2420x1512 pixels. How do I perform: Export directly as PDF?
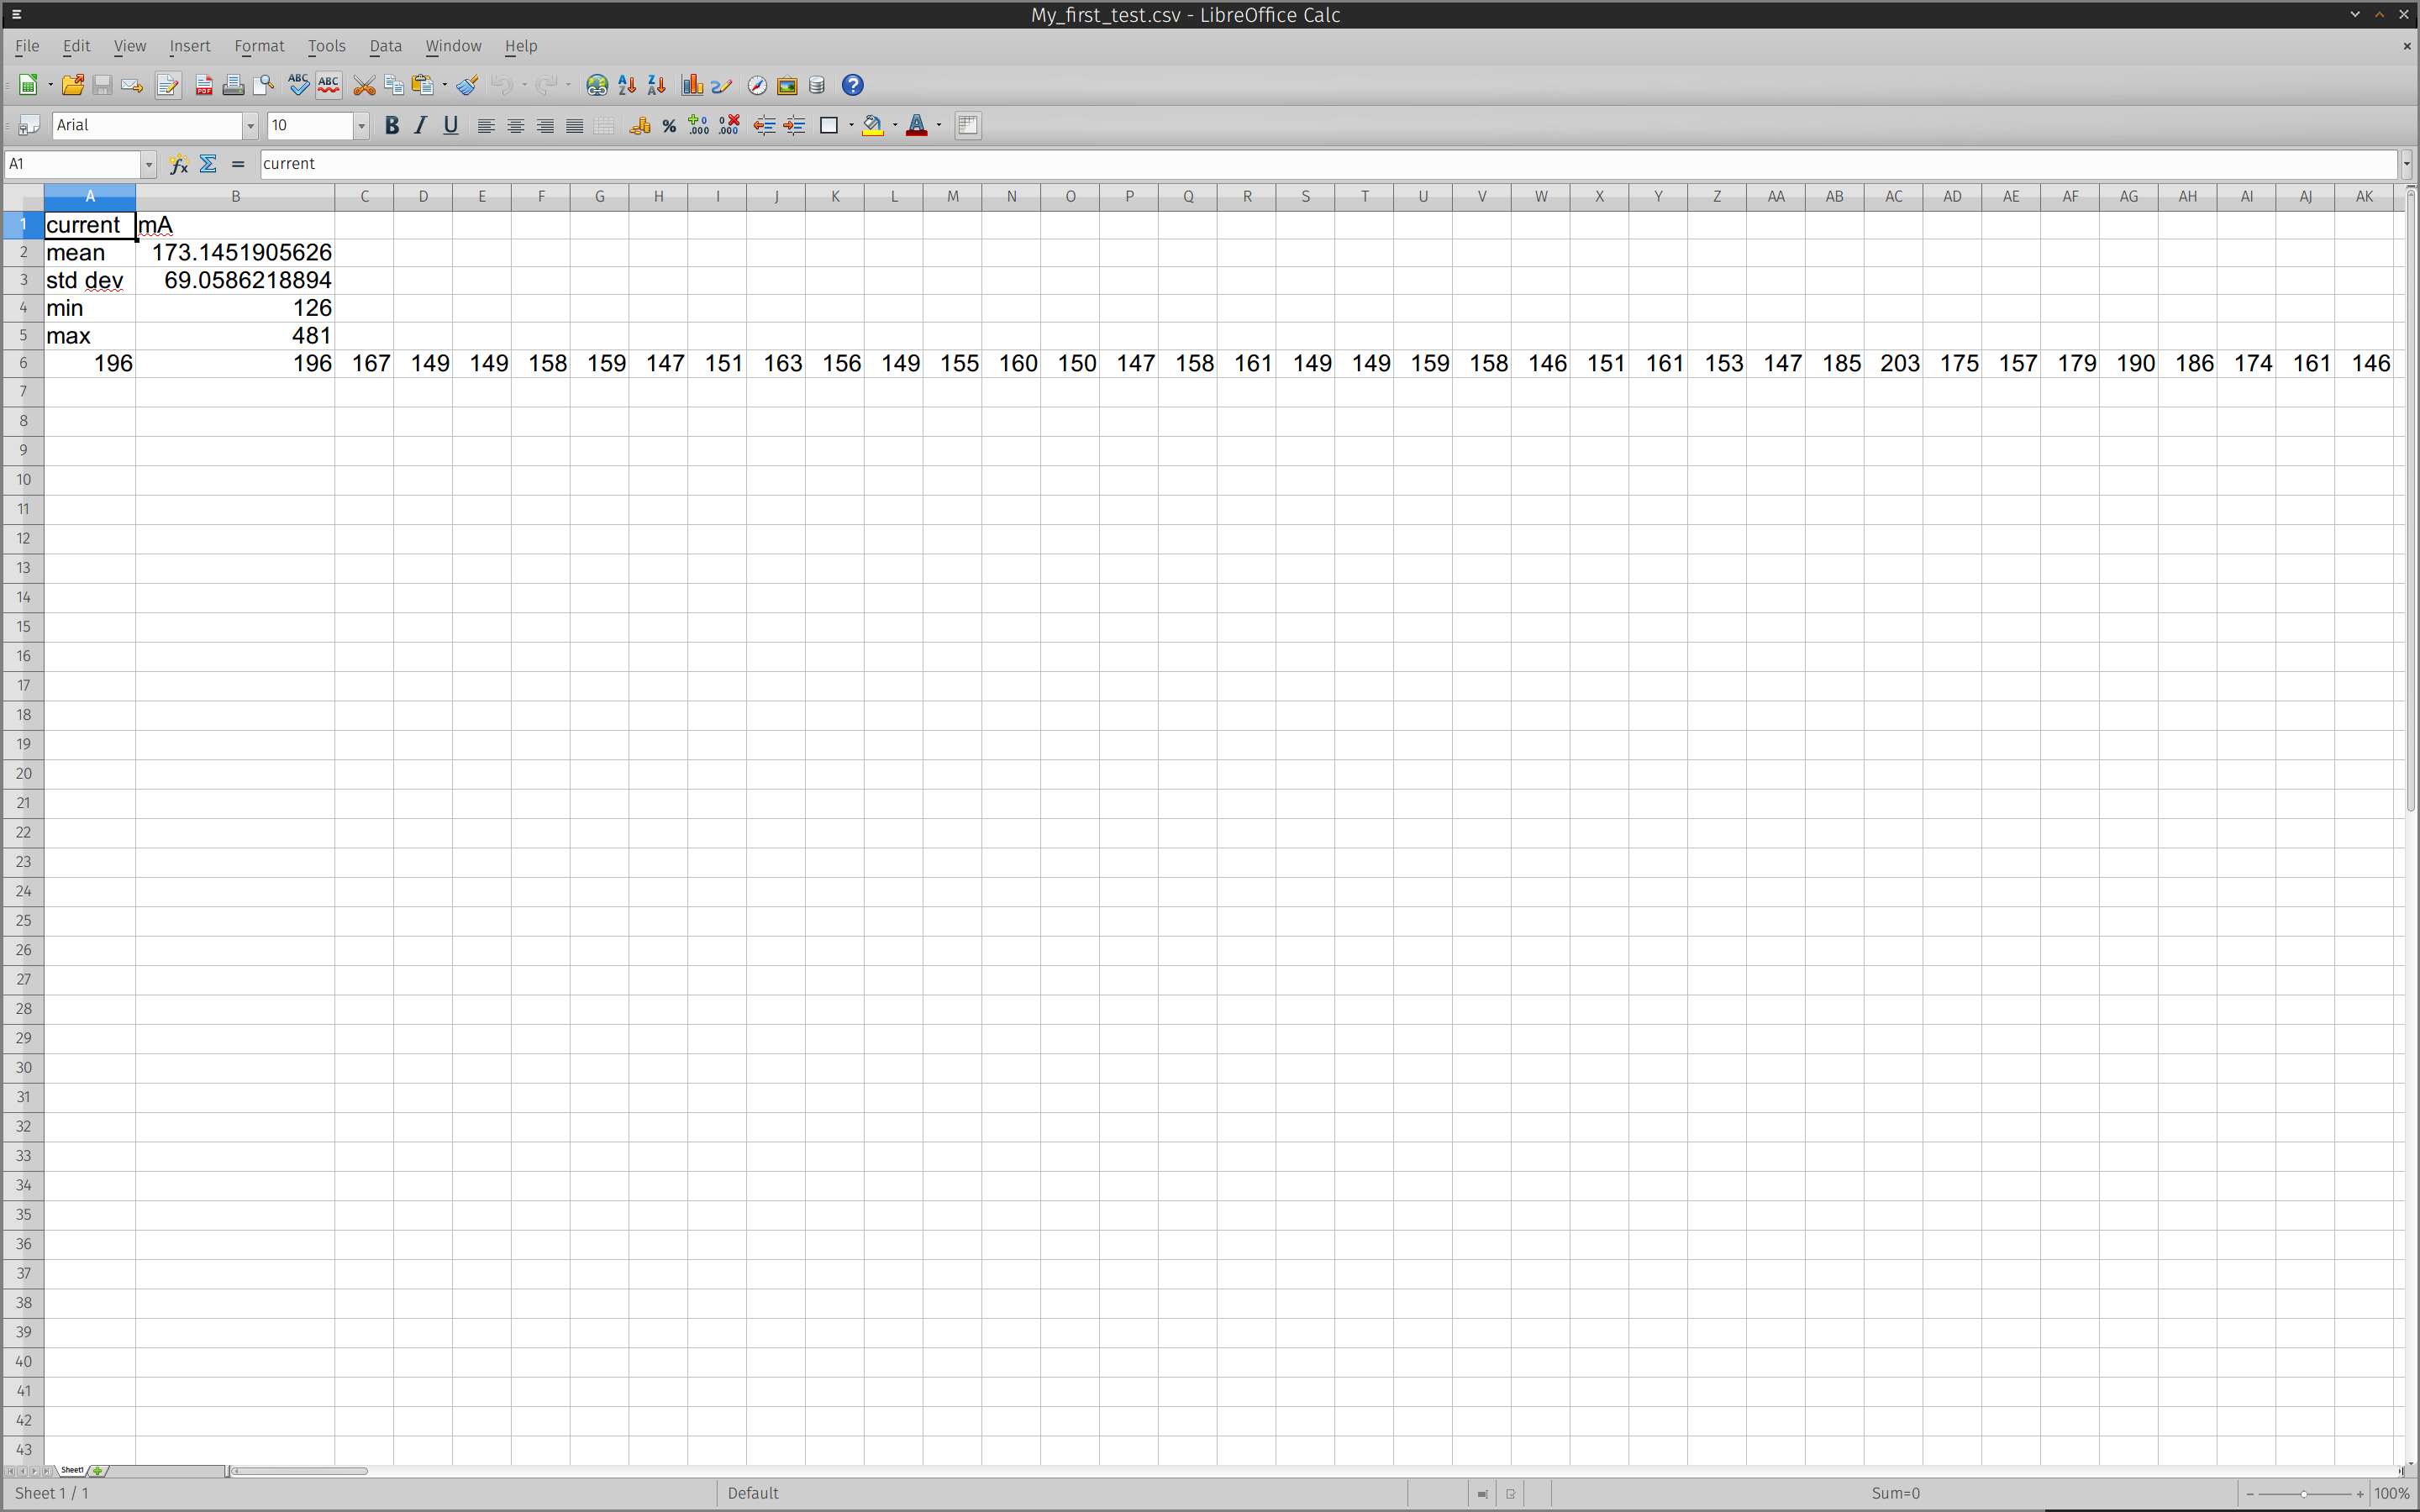[x=204, y=85]
